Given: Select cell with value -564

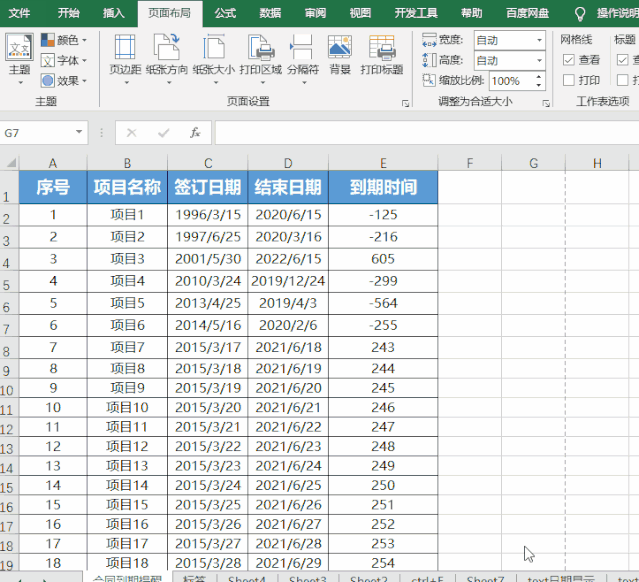Looking at the screenshot, I should coord(383,303).
